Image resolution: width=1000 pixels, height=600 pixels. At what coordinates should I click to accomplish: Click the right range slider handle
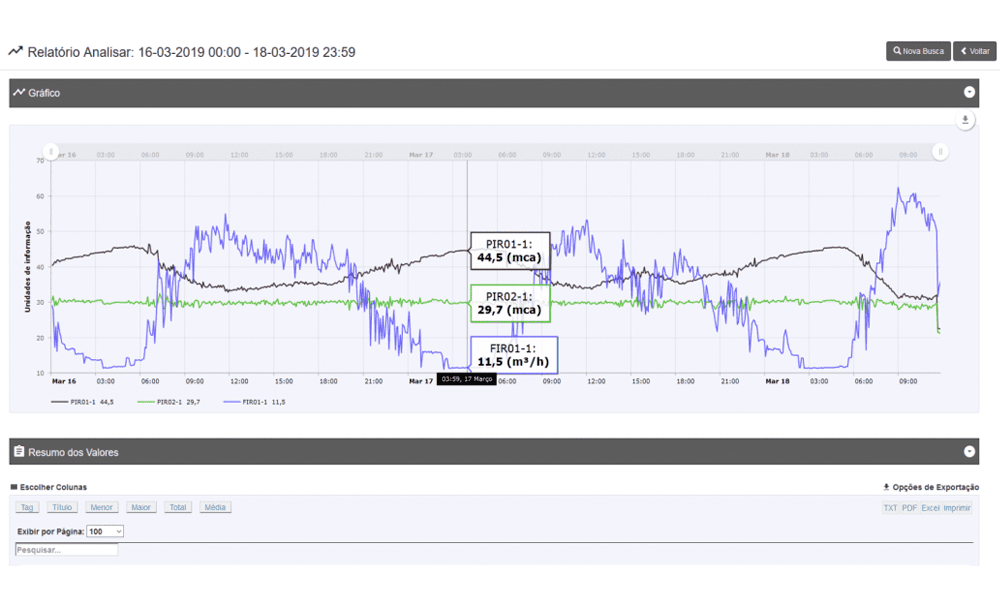(940, 152)
